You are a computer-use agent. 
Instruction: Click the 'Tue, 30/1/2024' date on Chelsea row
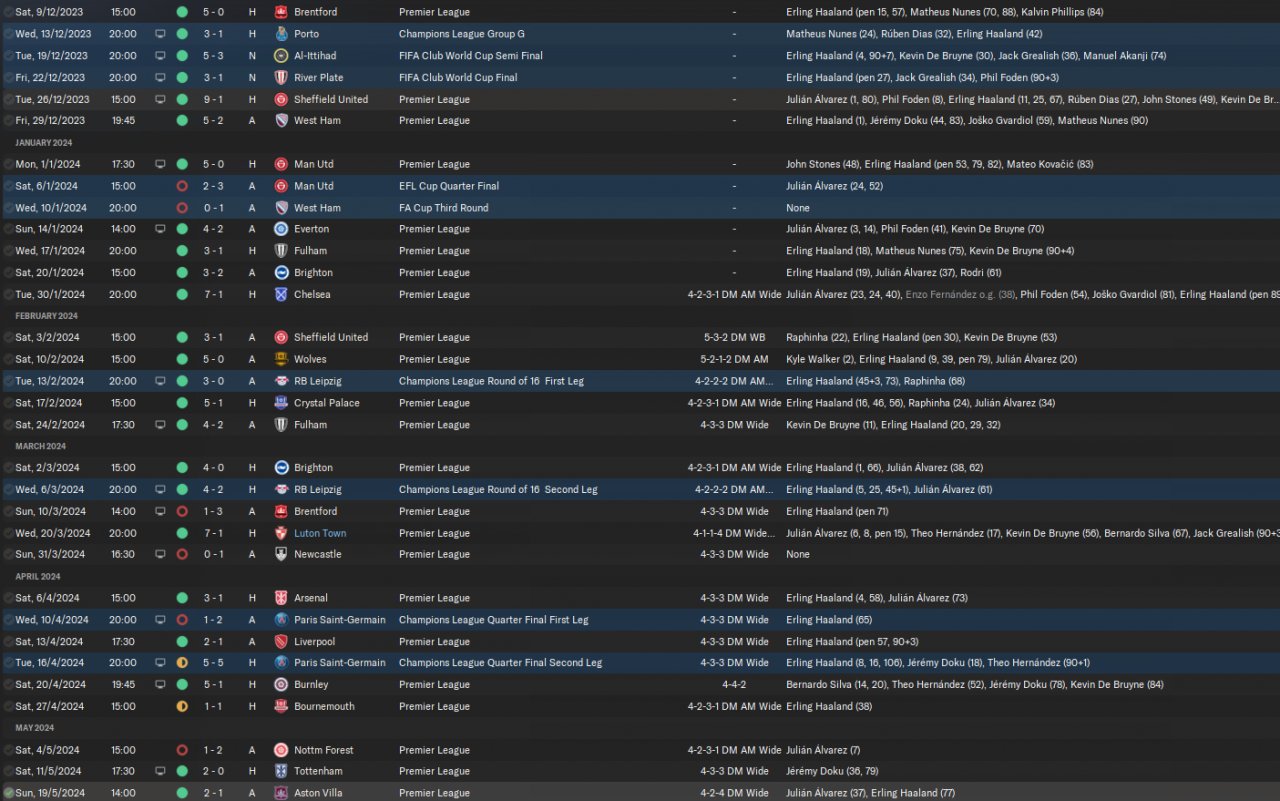tap(50, 295)
